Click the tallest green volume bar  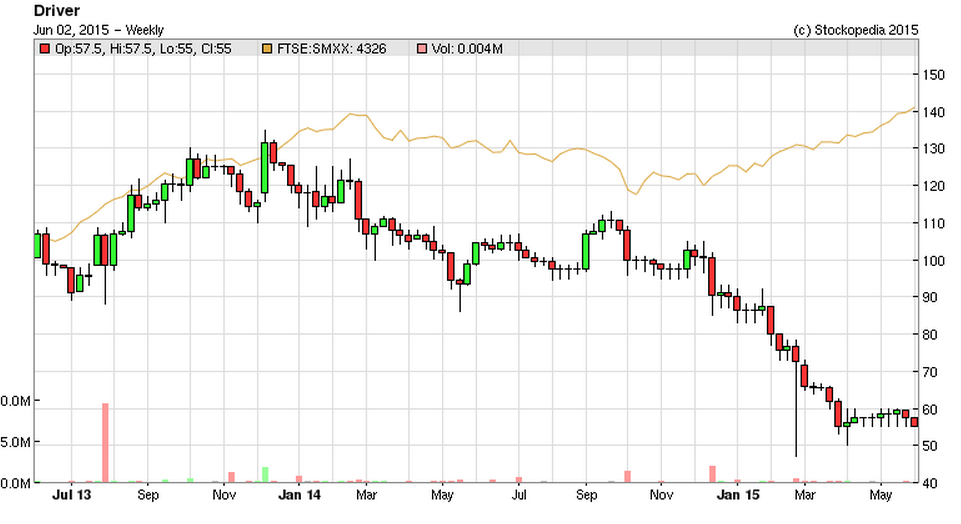tap(265, 475)
